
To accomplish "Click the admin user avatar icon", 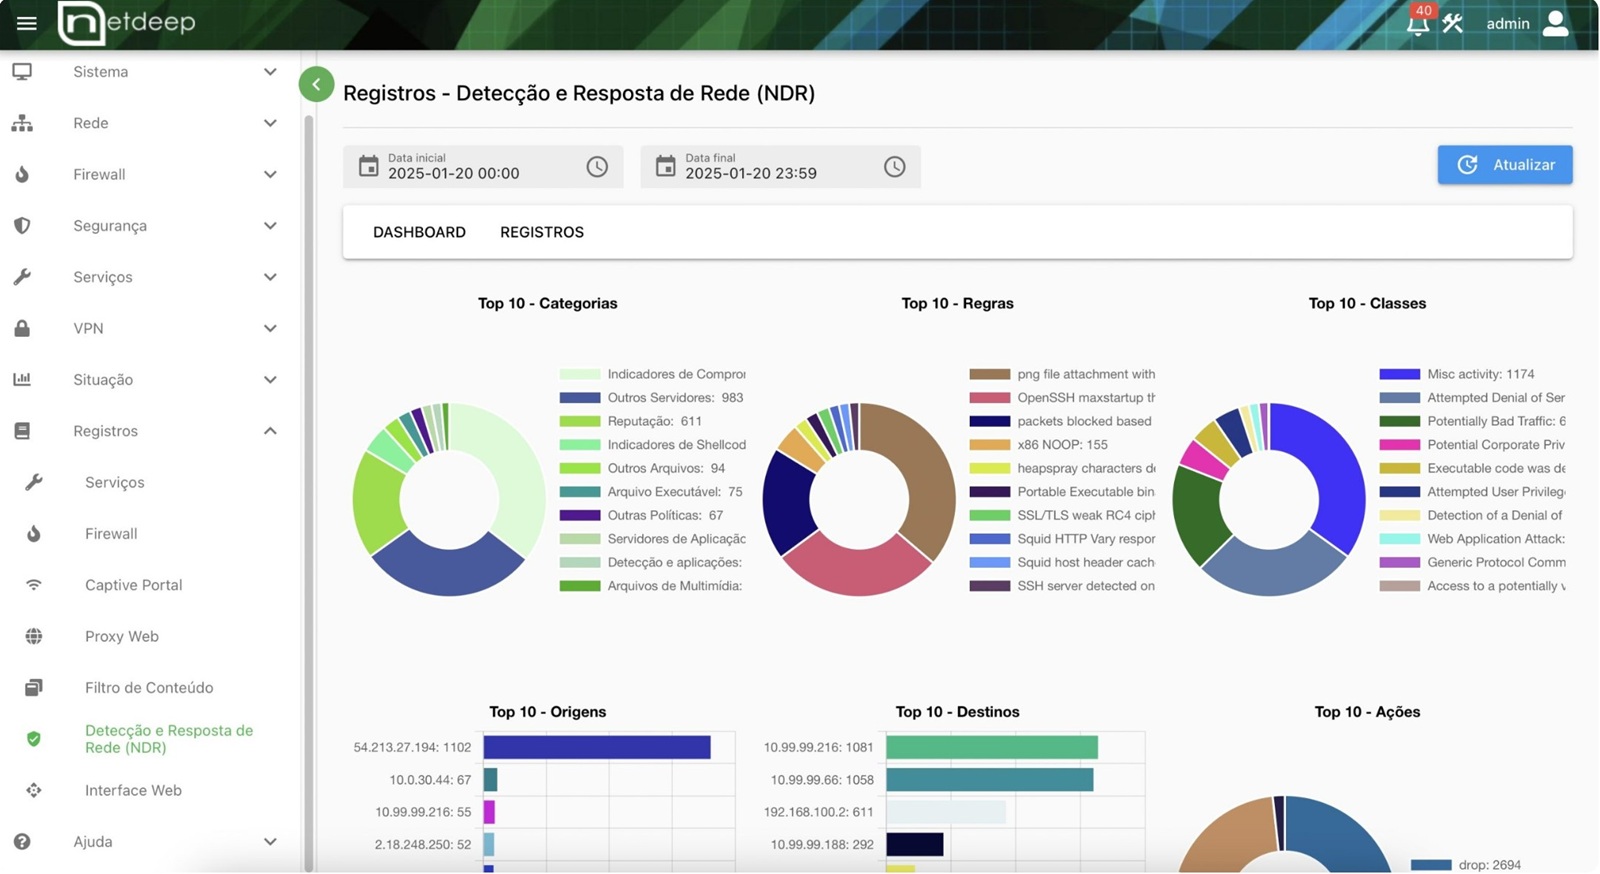I will click(1556, 23).
